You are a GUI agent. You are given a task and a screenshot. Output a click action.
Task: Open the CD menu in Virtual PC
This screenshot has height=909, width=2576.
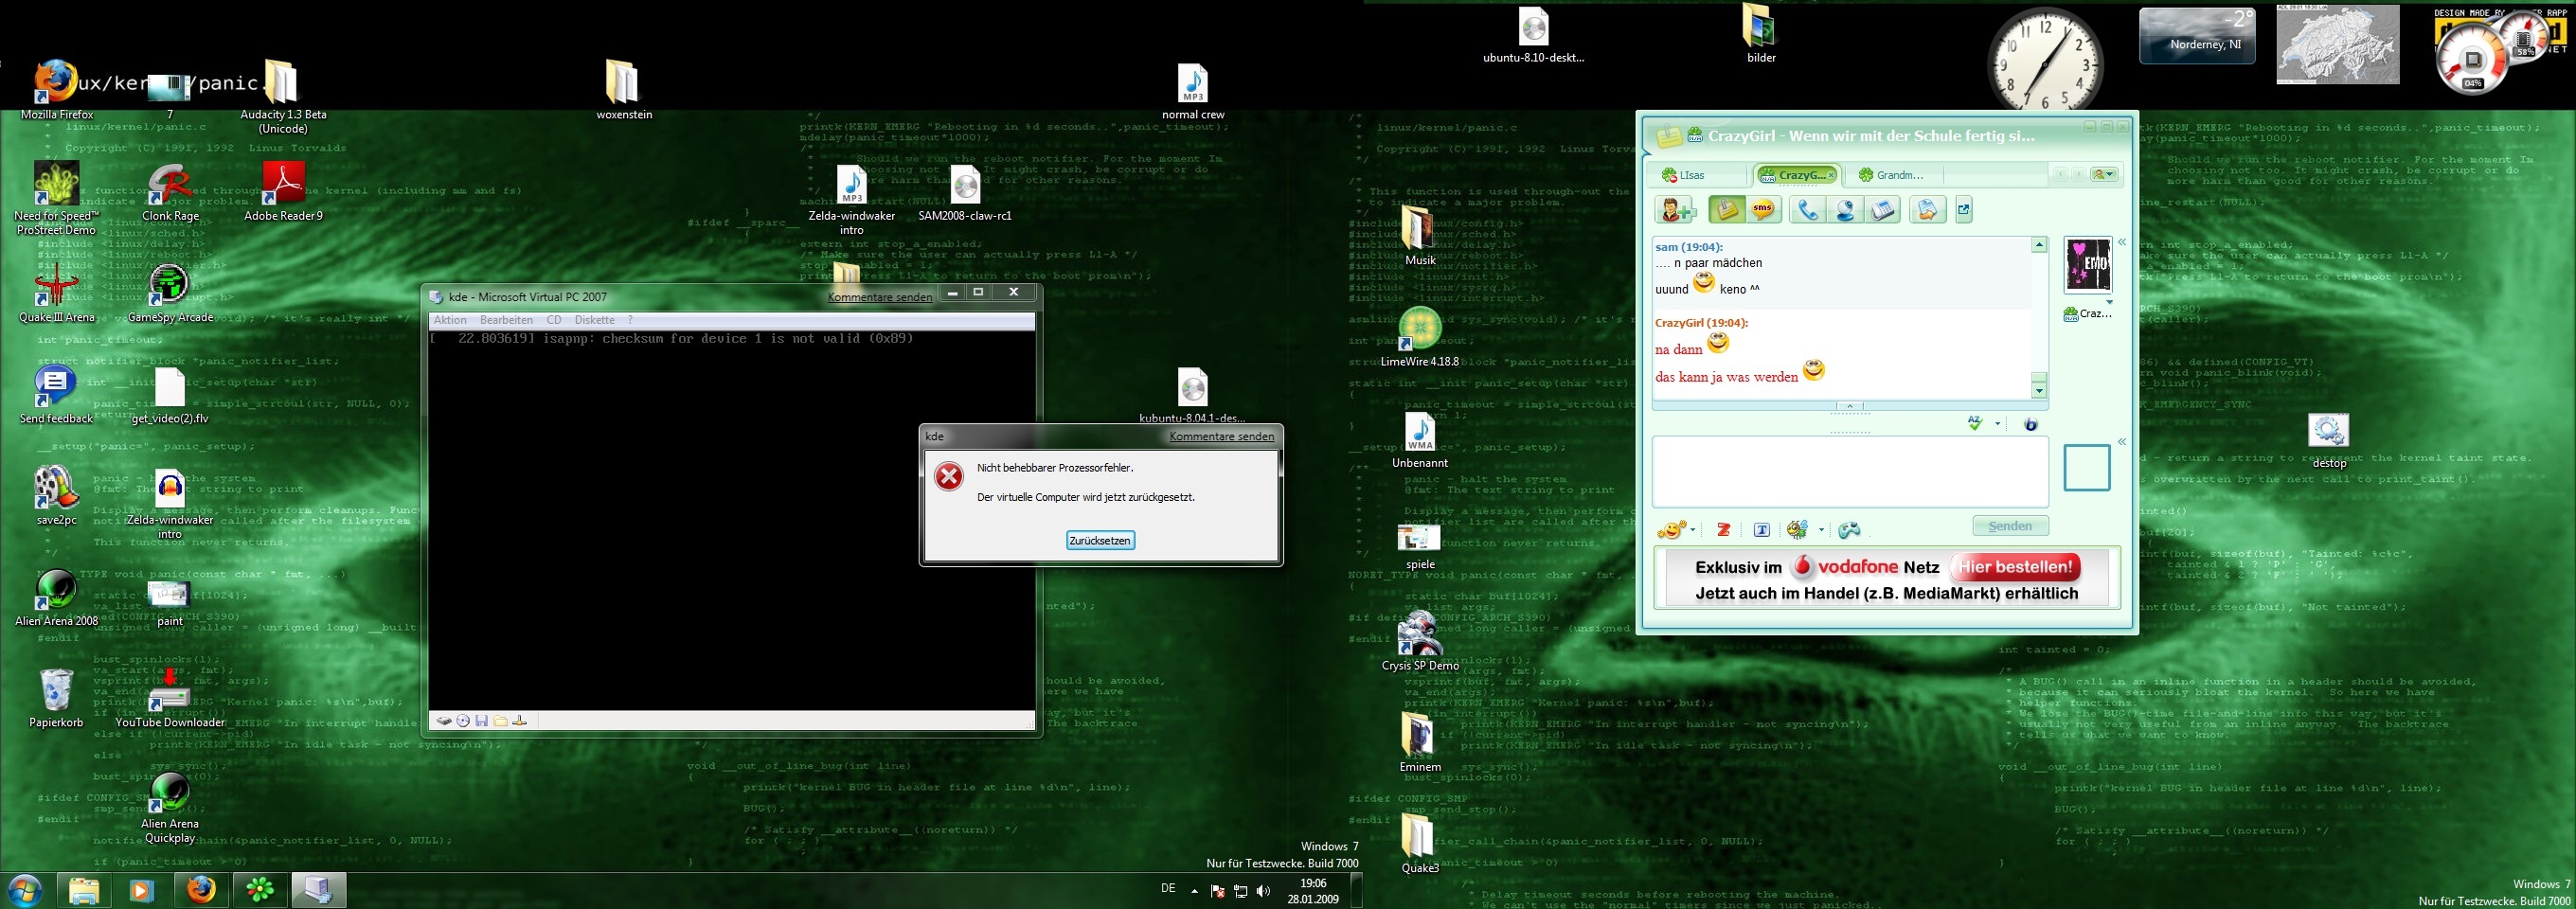click(x=554, y=321)
